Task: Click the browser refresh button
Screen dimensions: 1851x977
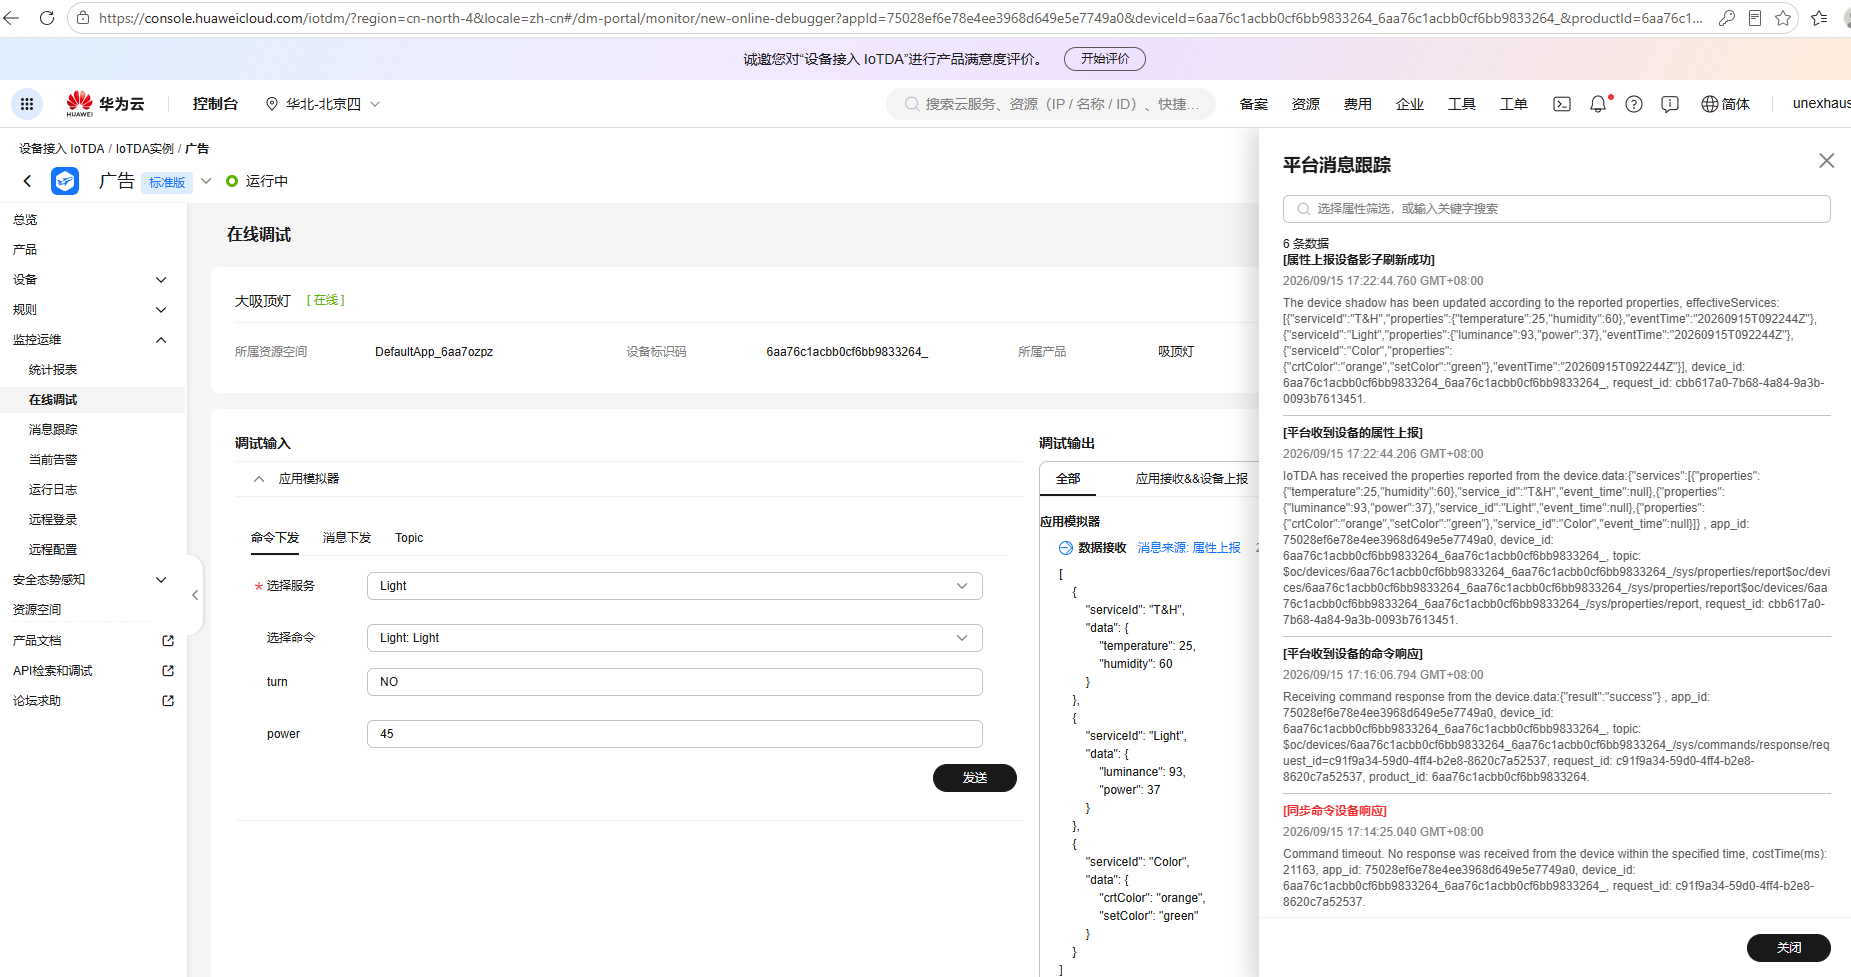Action: [x=46, y=18]
